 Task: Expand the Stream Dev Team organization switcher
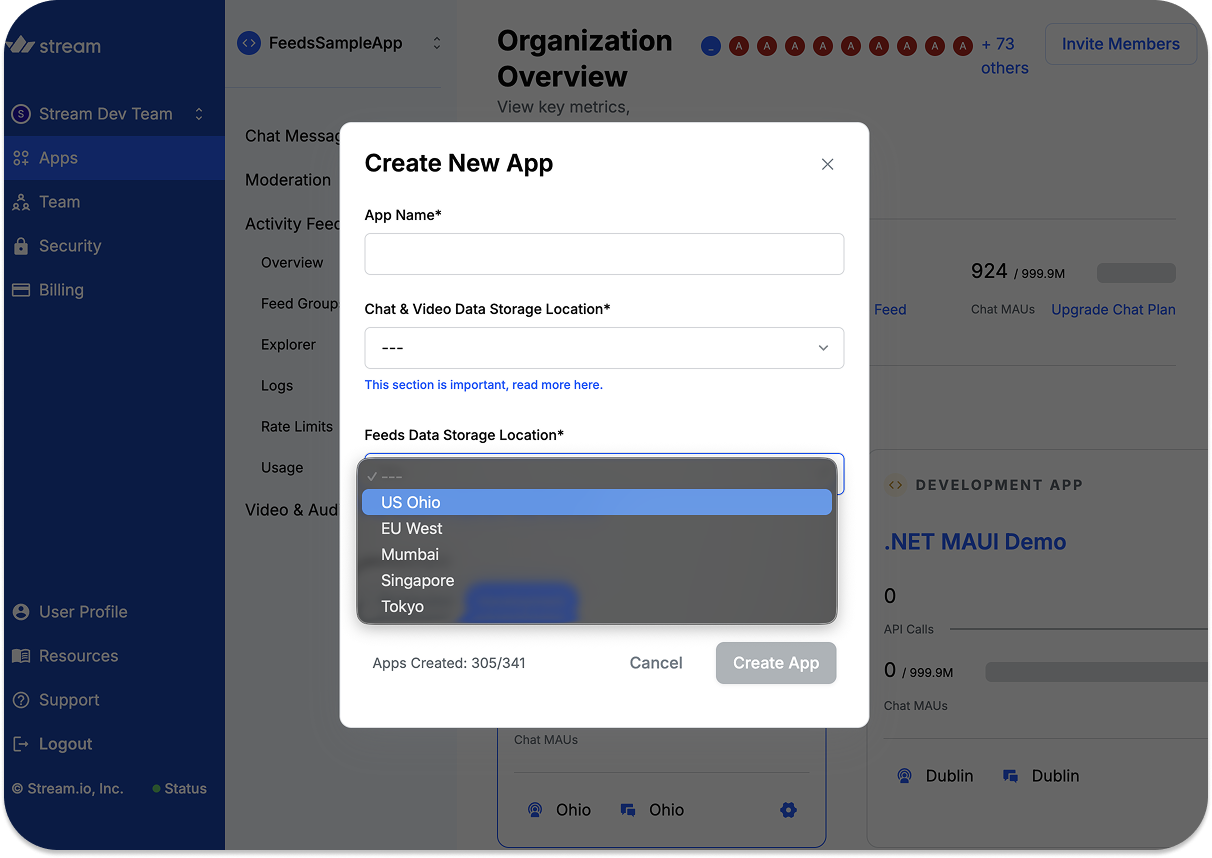click(198, 114)
